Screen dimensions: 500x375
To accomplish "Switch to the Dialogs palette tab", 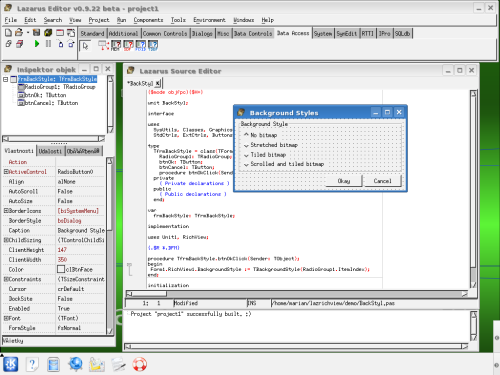I will click(202, 33).
